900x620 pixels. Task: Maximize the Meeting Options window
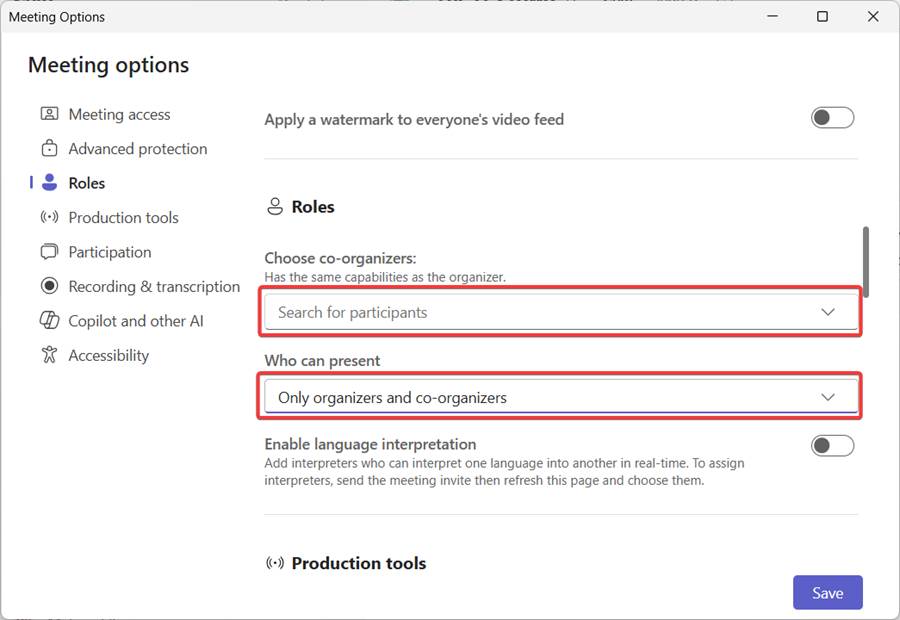pos(822,17)
